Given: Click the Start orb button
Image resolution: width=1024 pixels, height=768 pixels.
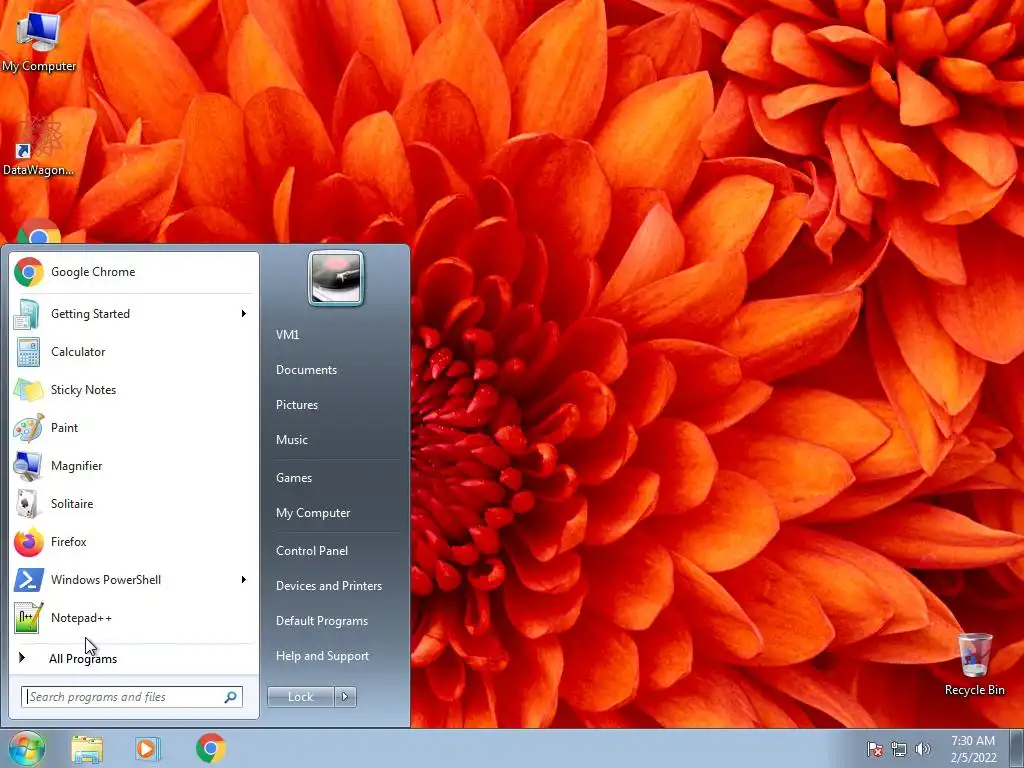Looking at the screenshot, I should point(27,748).
